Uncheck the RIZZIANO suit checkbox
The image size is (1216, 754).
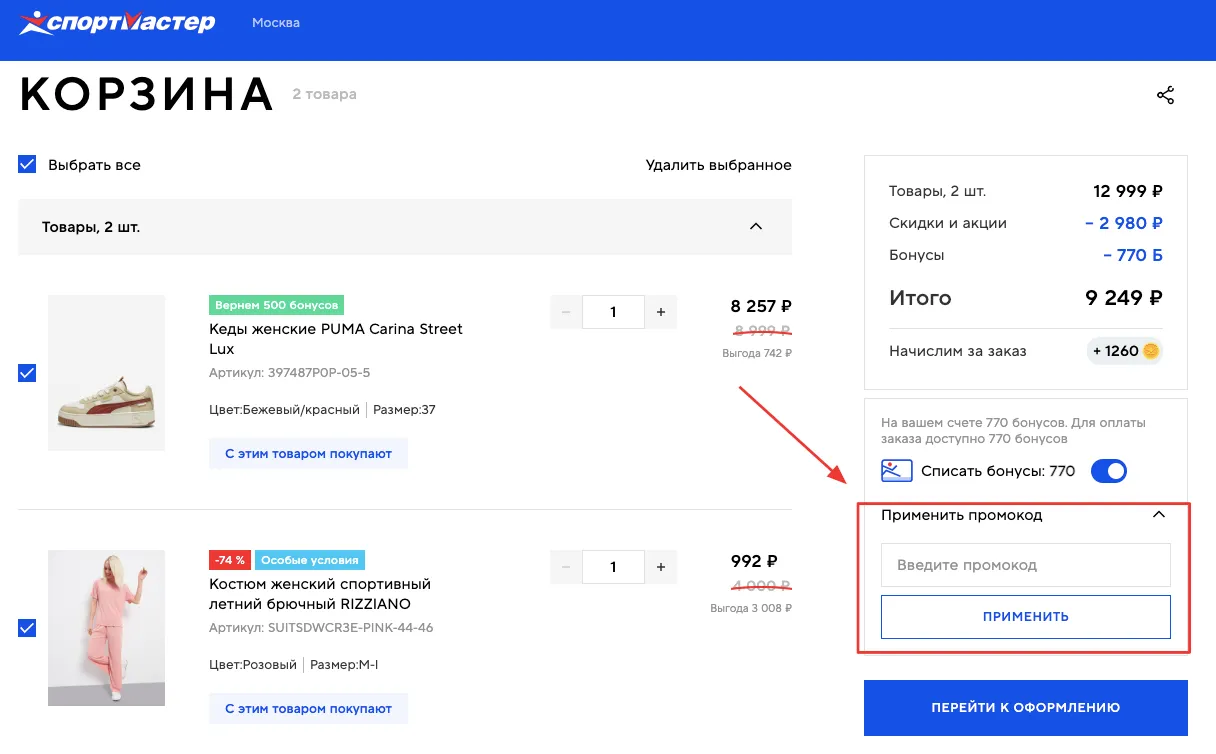(x=27, y=628)
